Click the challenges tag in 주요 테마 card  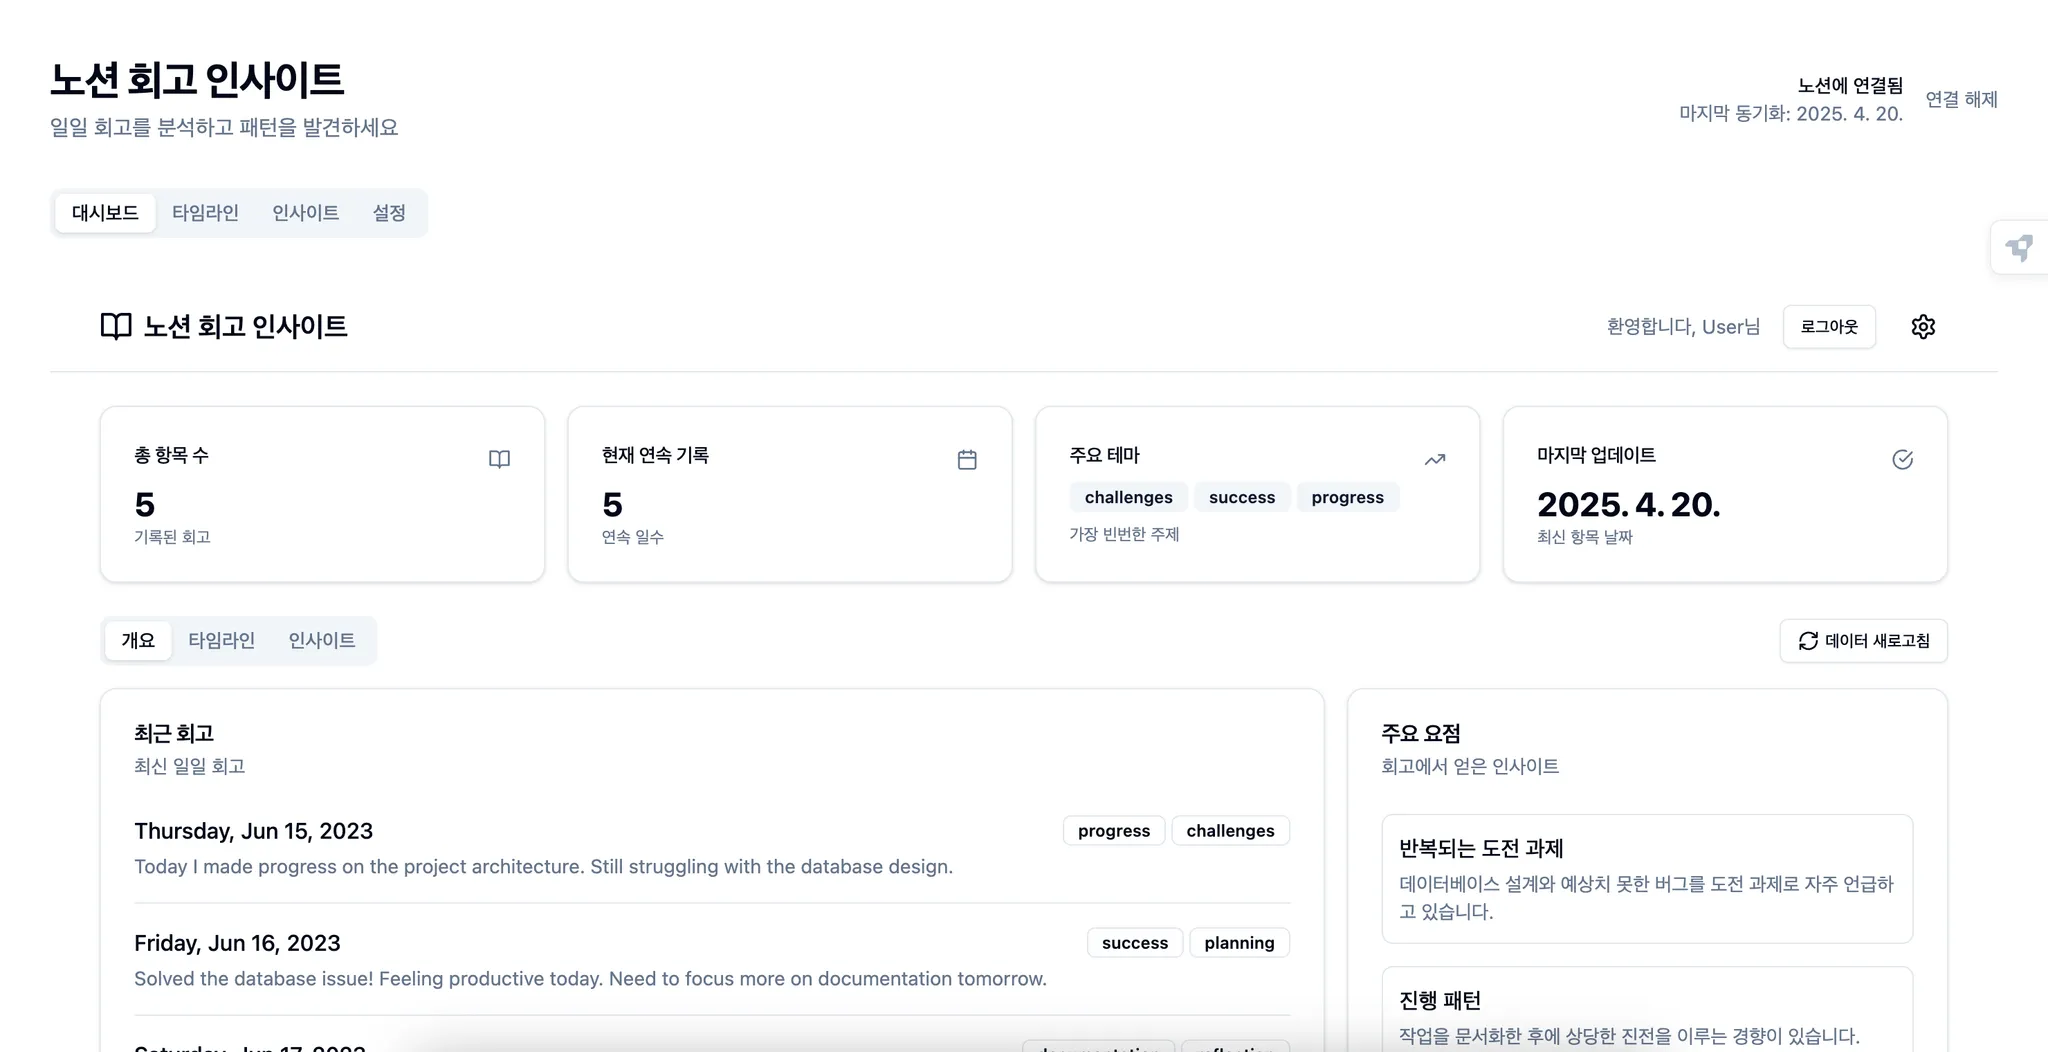[1128, 497]
